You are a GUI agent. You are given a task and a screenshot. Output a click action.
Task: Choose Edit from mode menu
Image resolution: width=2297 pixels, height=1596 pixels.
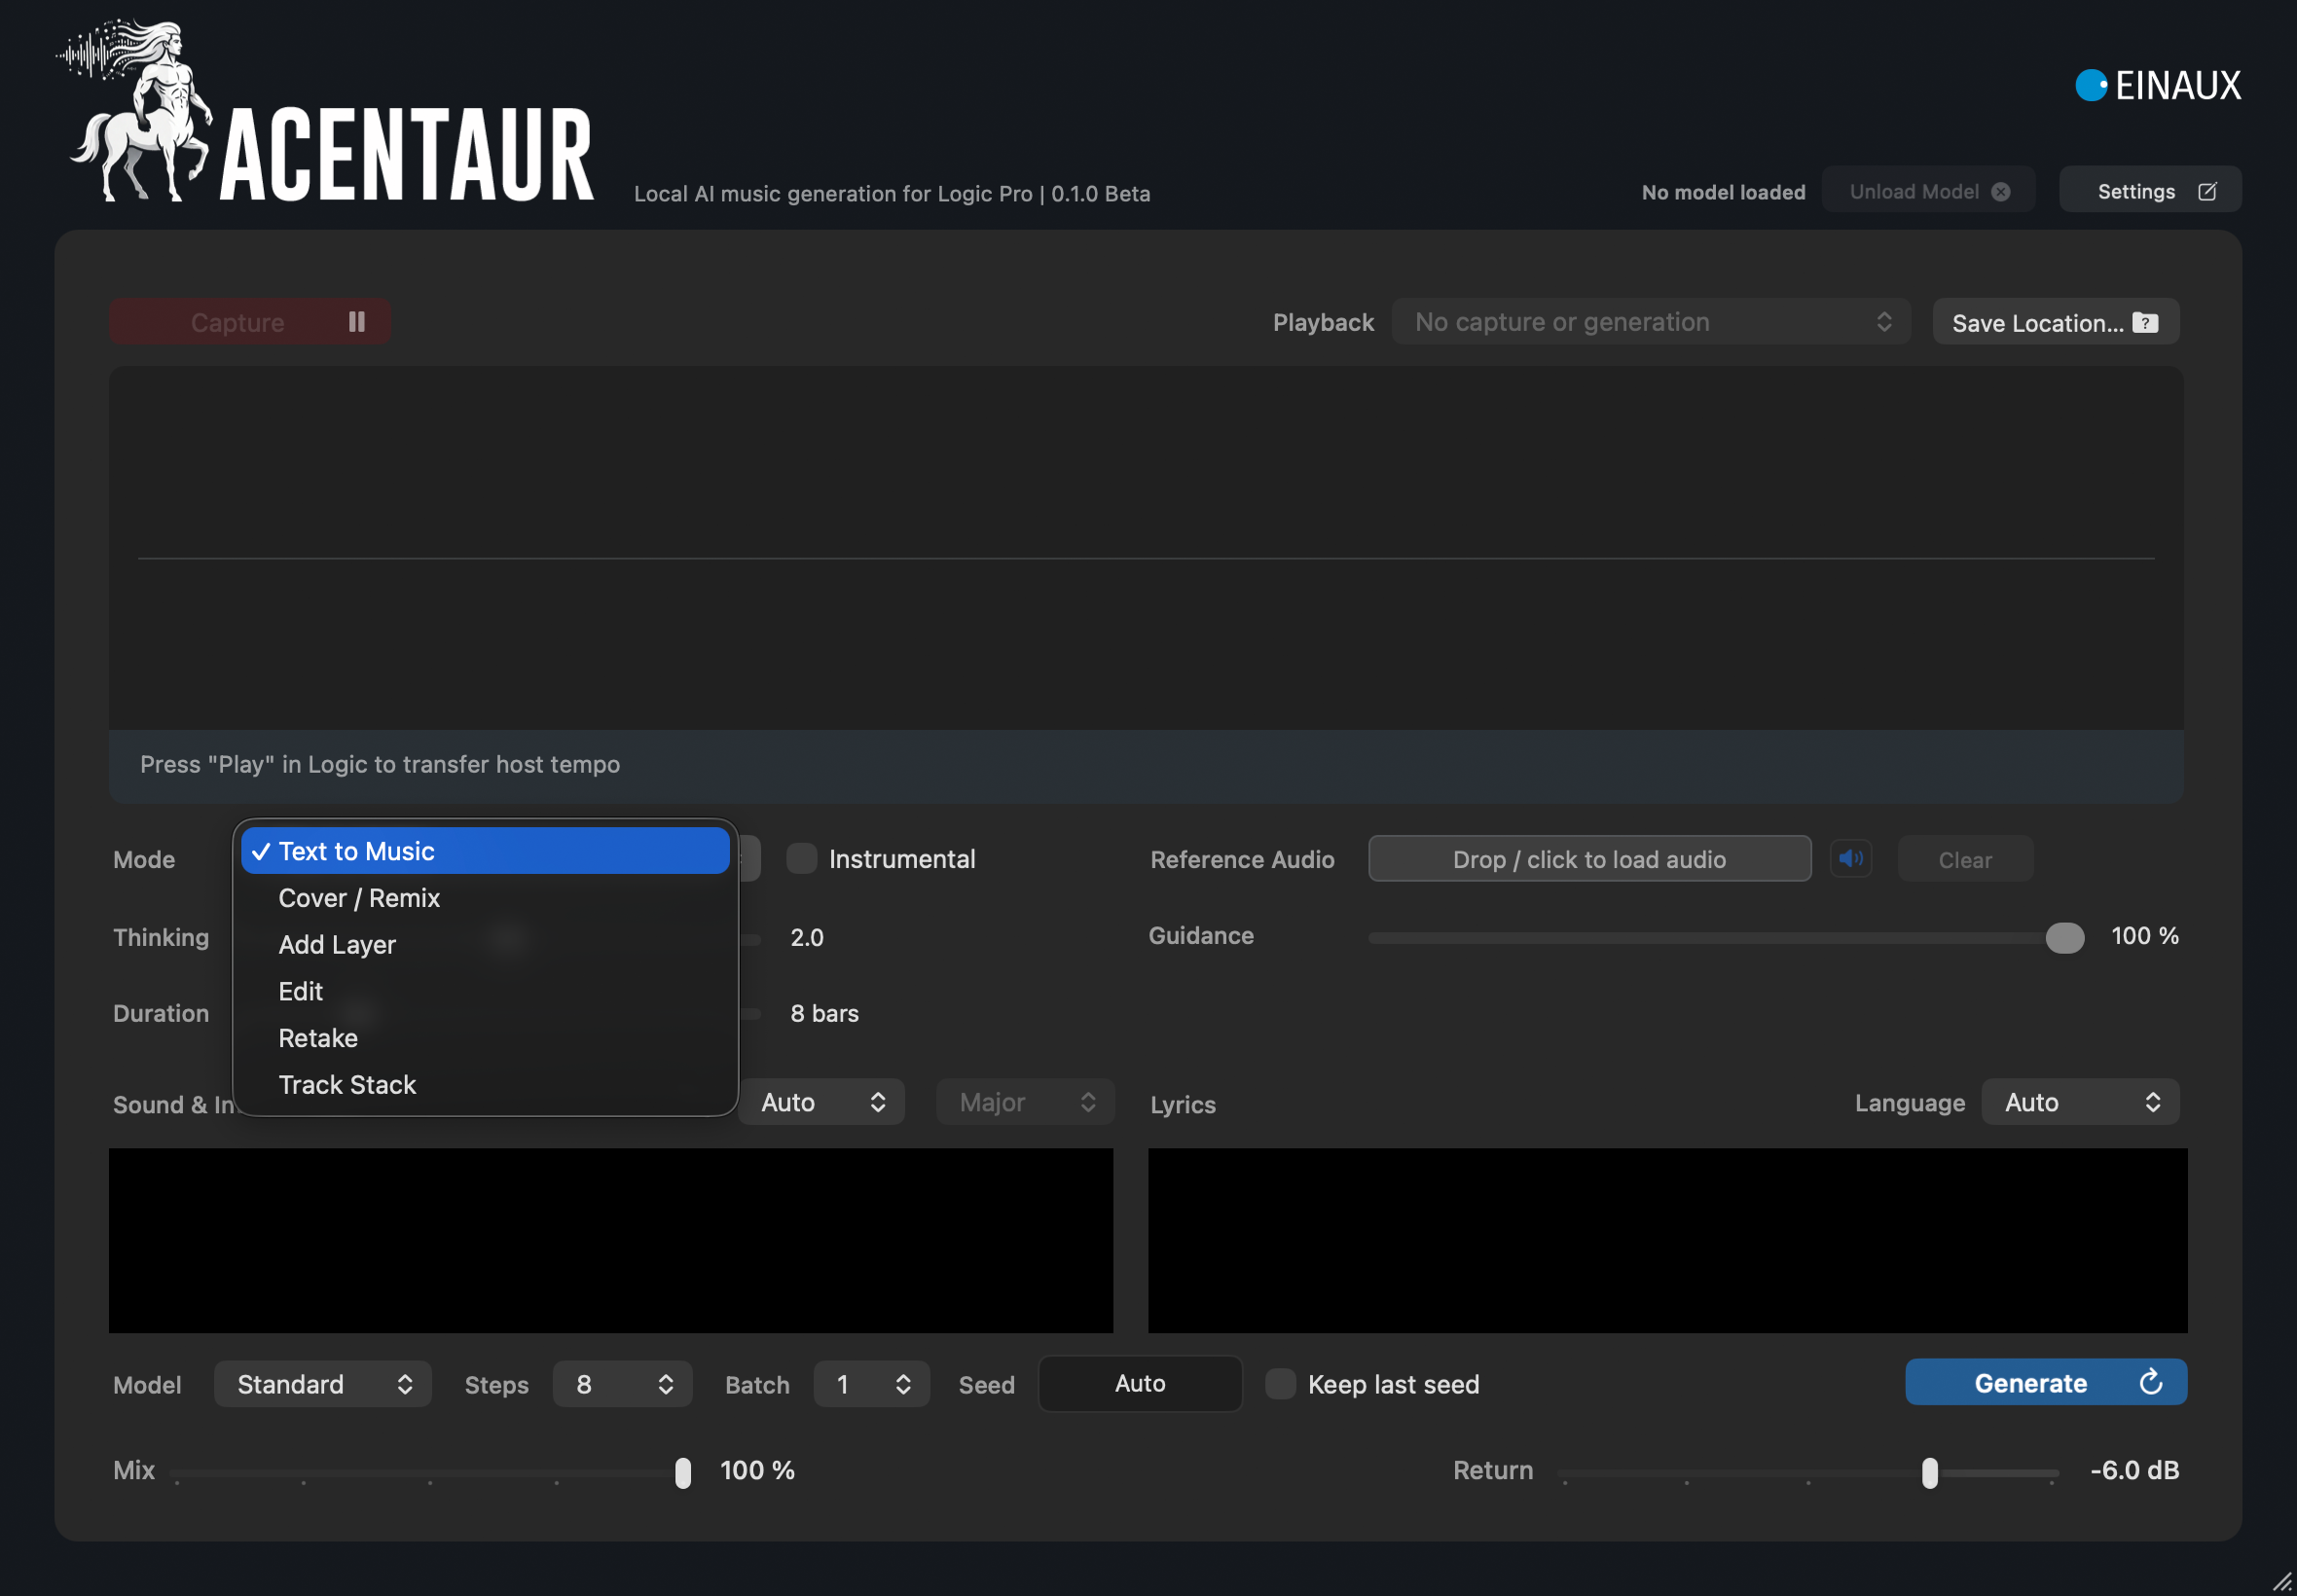485,991
